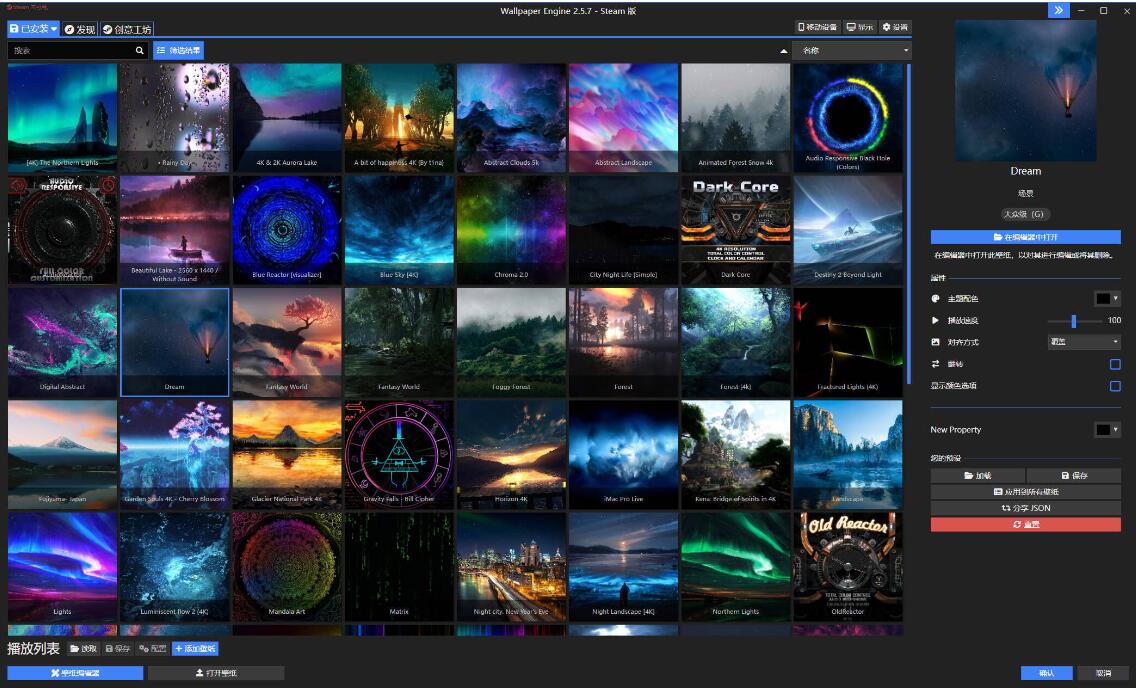
Task: Click the 大众级 (G) rating tag
Action: [1025, 214]
